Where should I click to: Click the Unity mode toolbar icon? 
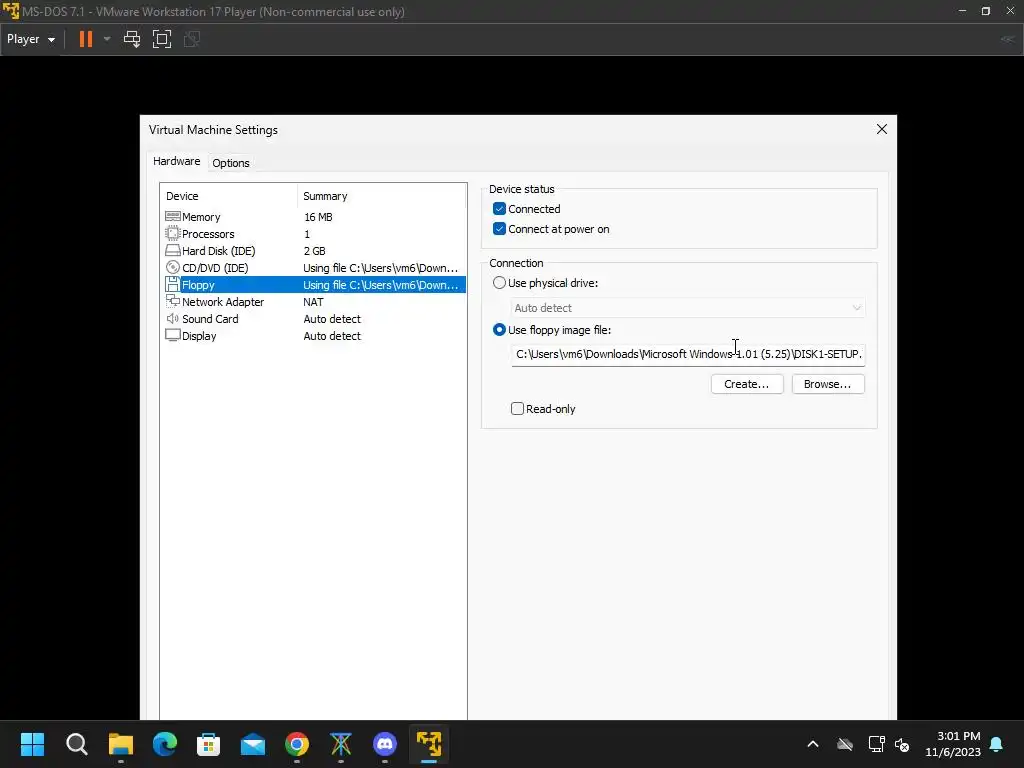(x=192, y=39)
